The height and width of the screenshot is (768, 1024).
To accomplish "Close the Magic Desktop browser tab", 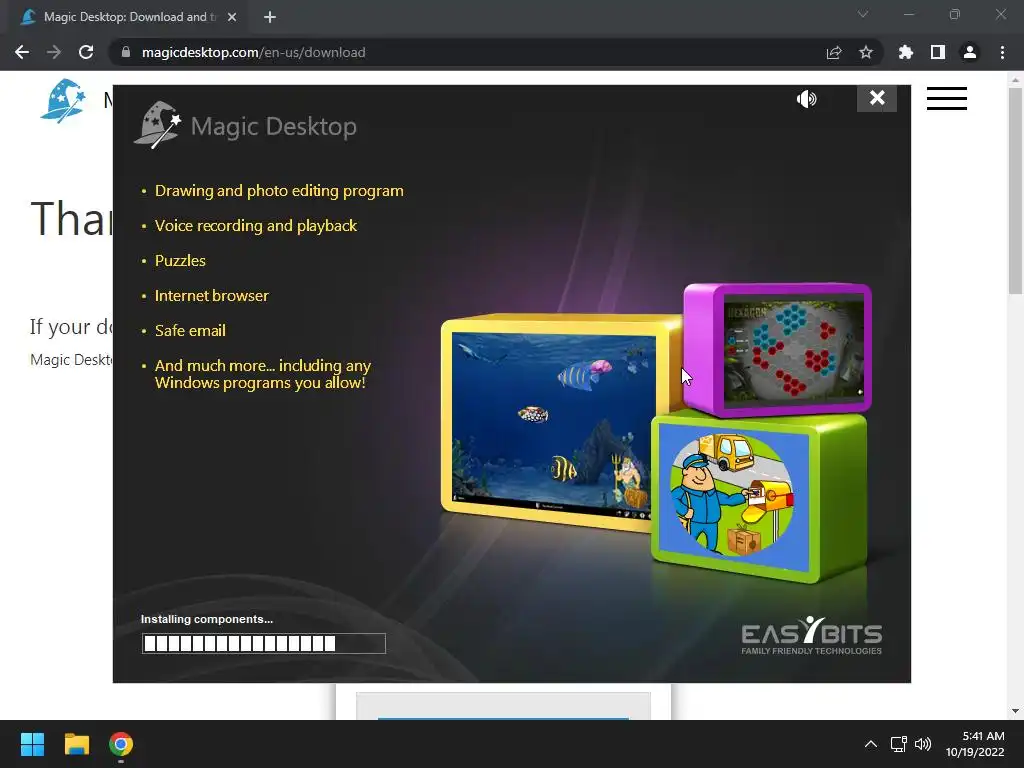I will click(x=232, y=17).
